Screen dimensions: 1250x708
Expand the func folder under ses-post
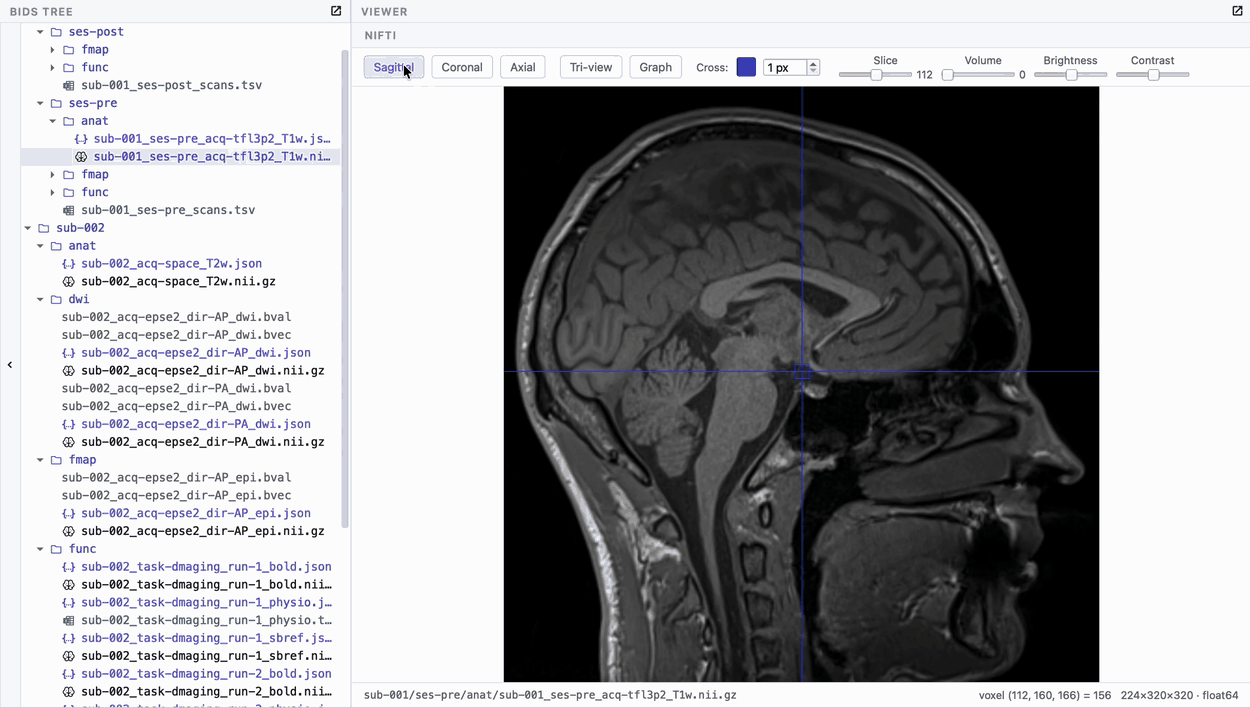point(53,68)
